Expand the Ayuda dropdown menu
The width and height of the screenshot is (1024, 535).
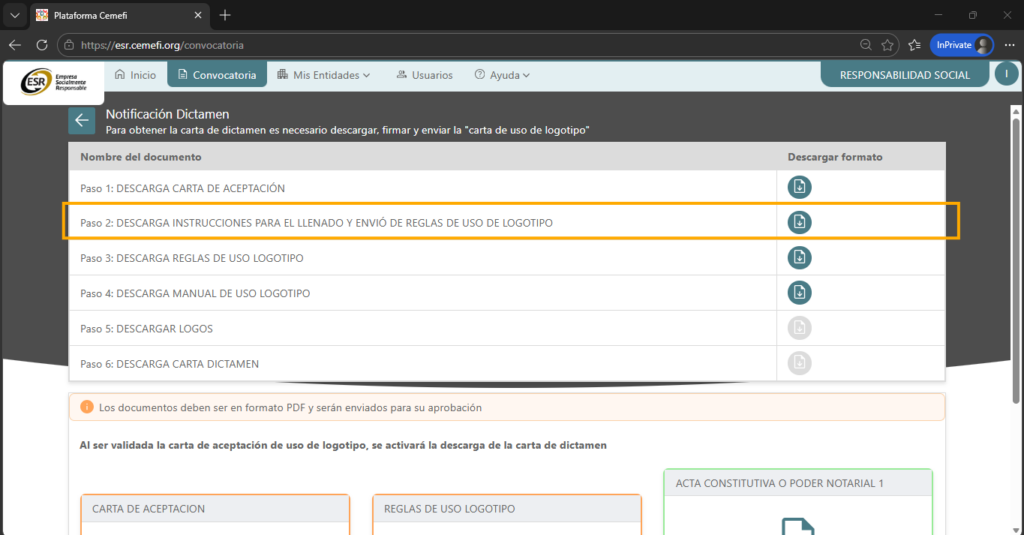tap(502, 75)
